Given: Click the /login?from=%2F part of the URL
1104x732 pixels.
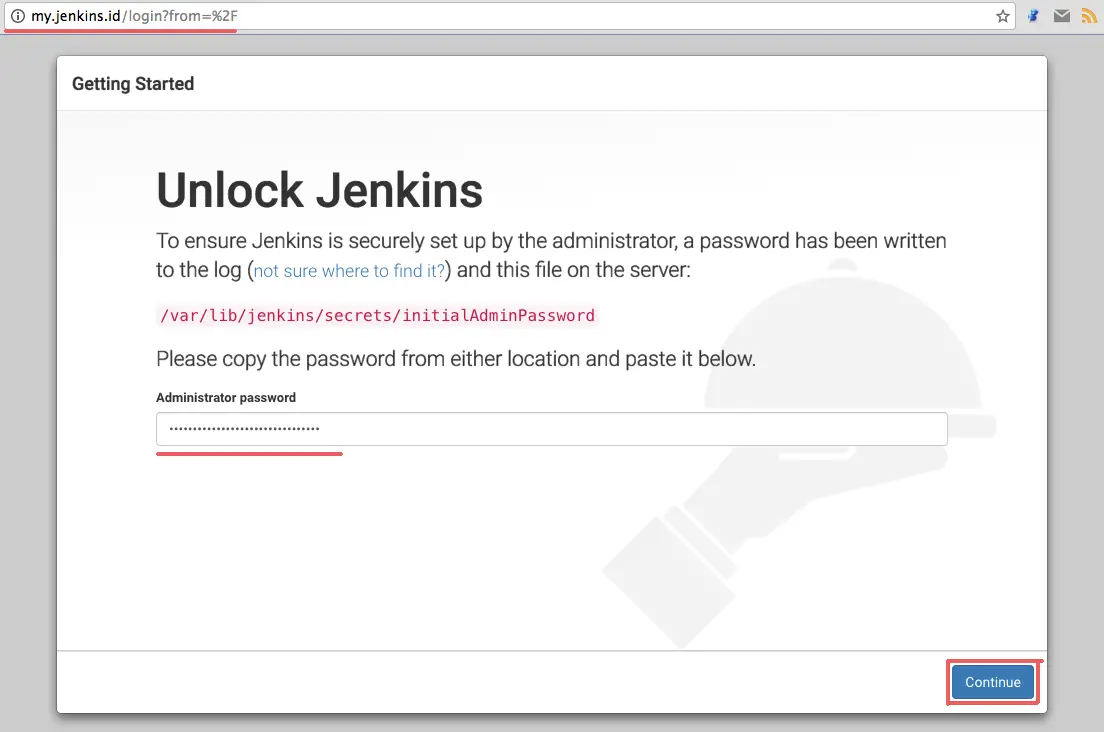Looking at the screenshot, I should pyautogui.click(x=180, y=15).
